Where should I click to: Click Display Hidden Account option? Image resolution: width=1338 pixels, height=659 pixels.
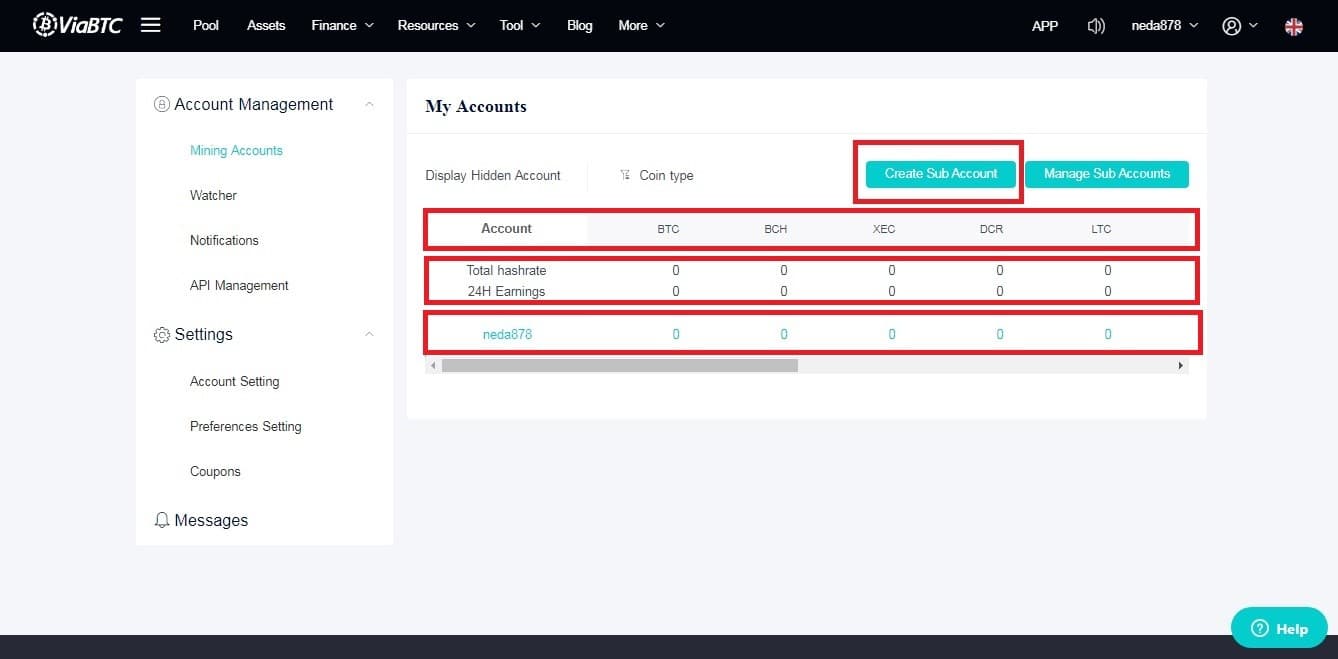point(493,175)
